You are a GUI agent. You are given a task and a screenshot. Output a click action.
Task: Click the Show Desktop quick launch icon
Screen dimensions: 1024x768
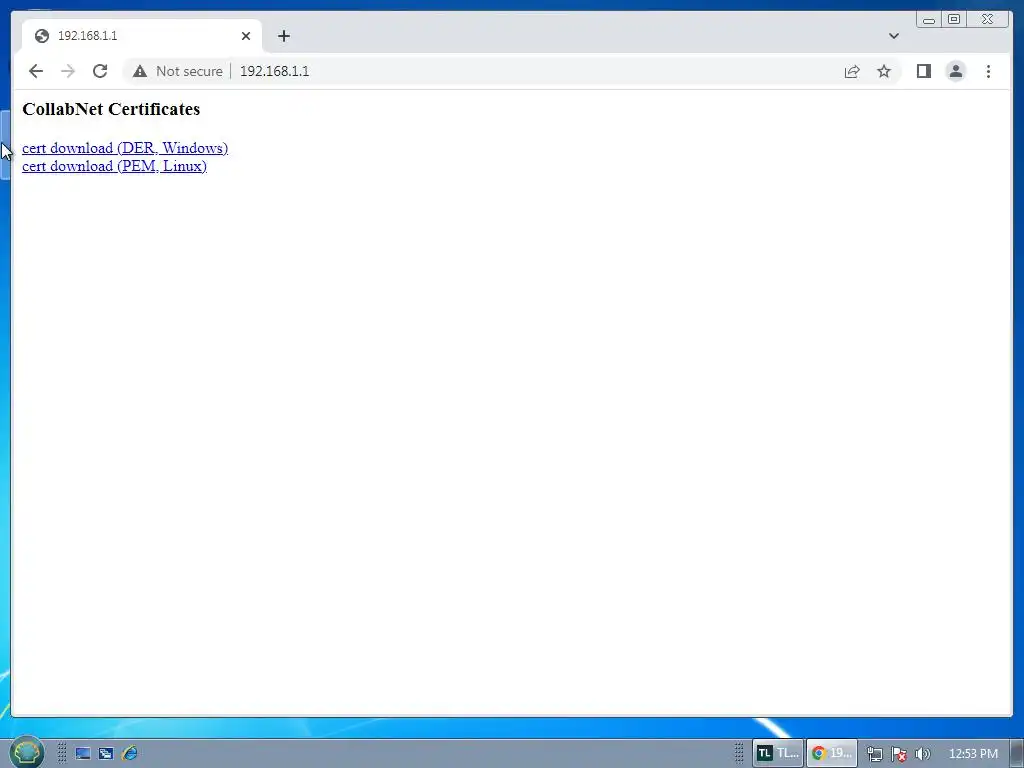82,754
